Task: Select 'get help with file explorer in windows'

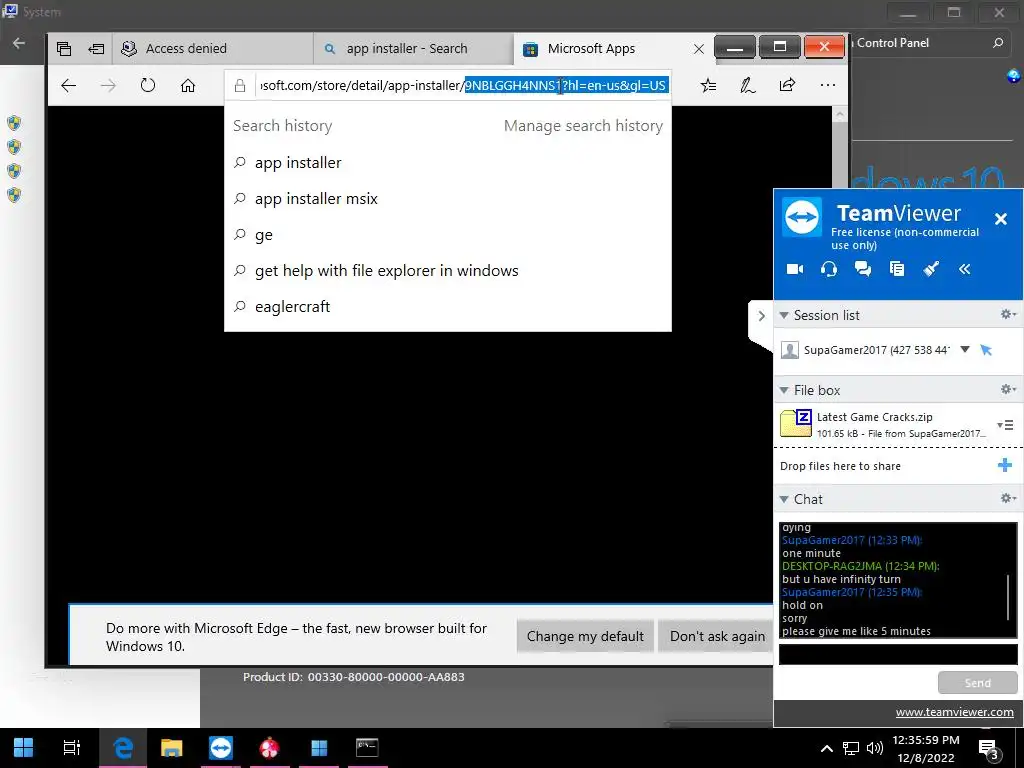Action: [447, 270]
